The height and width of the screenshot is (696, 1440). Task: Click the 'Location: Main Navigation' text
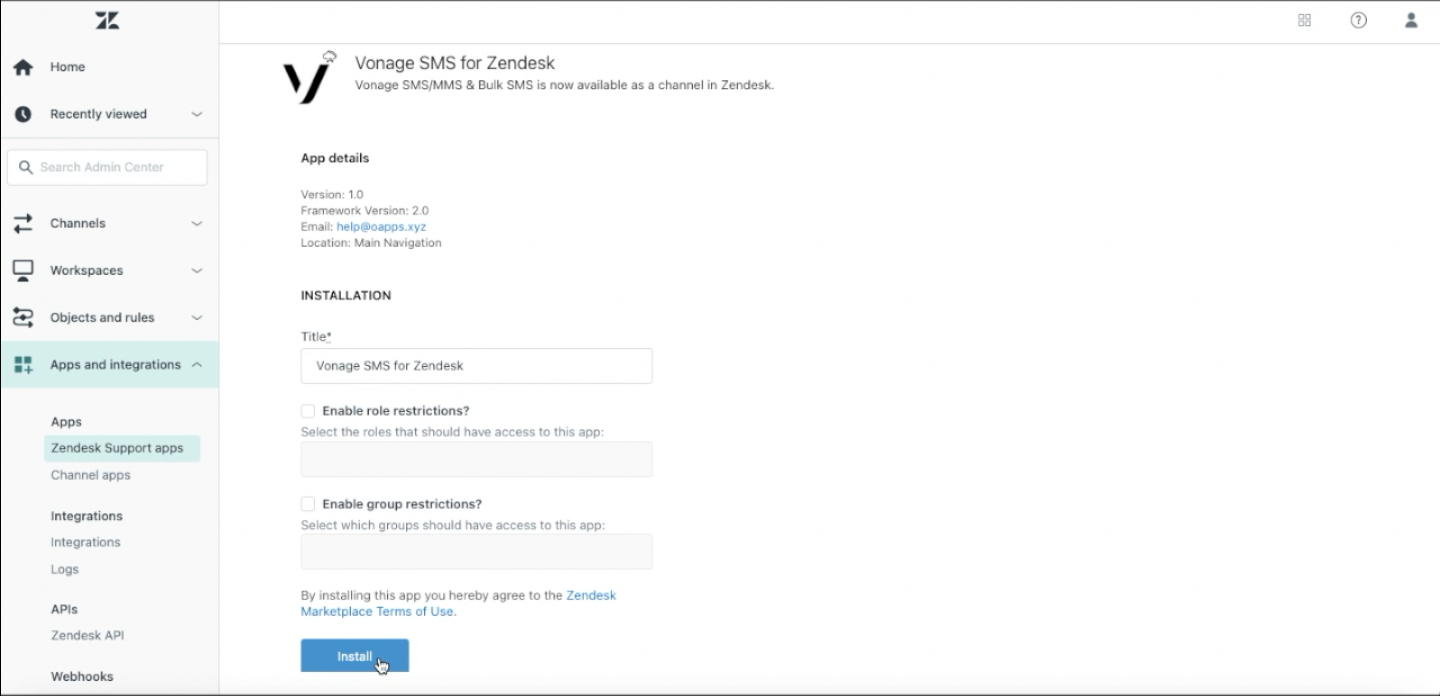(371, 243)
